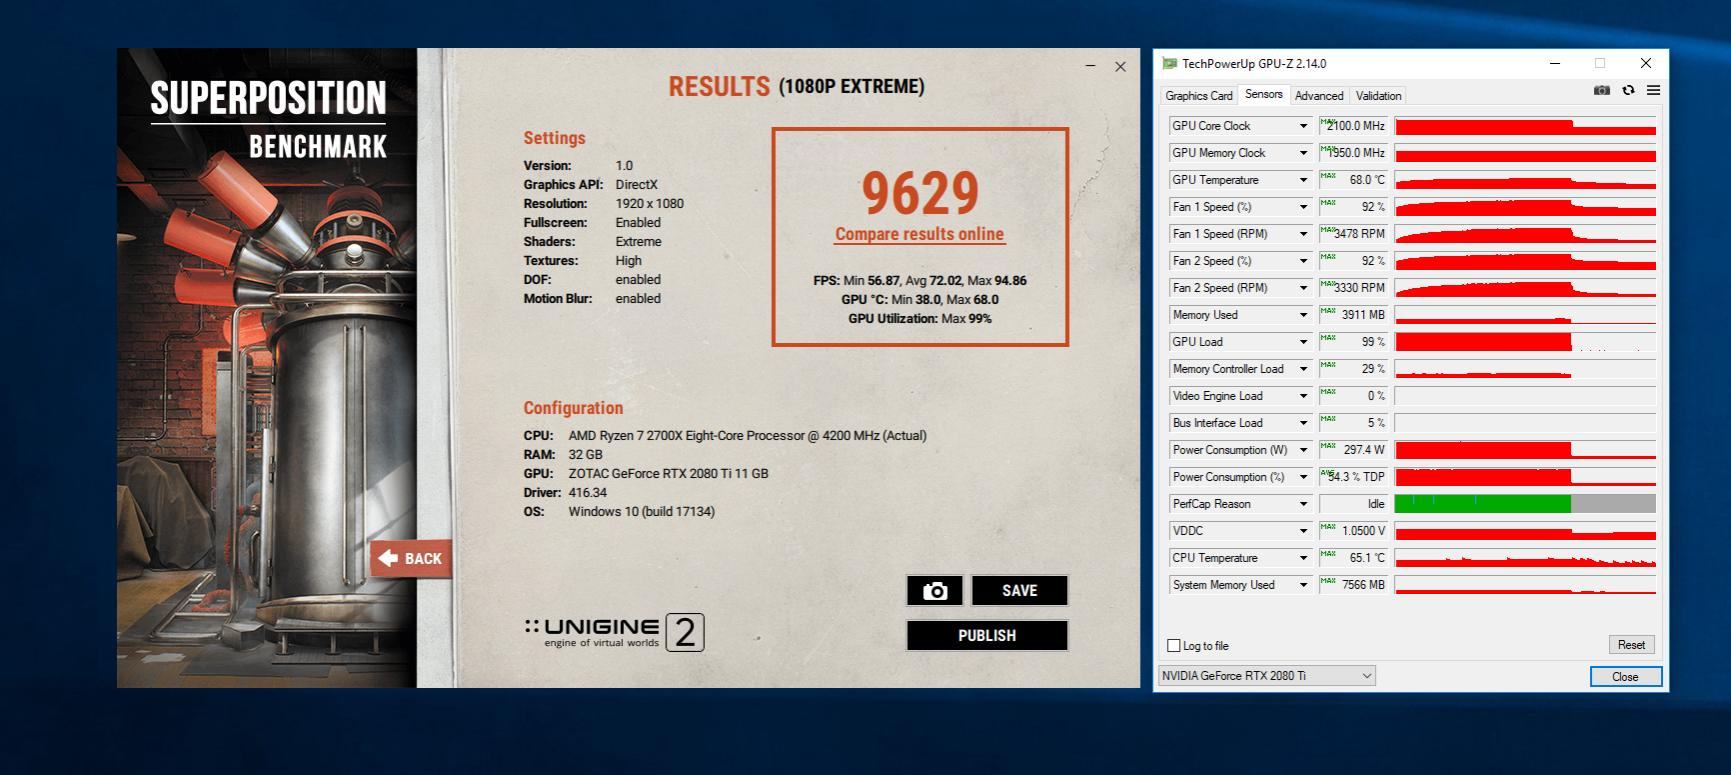Click the PUBLISH button
Screen dimensions: 1731x775
click(987, 635)
